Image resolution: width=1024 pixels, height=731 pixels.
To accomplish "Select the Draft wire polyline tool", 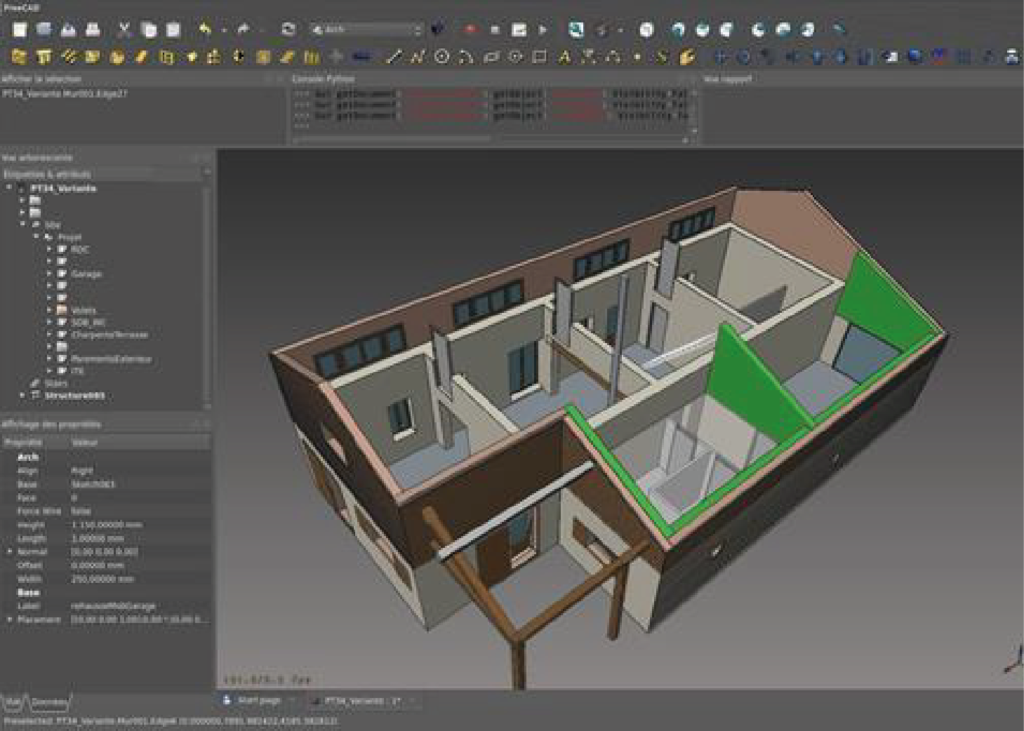I will pyautogui.click(x=417, y=57).
